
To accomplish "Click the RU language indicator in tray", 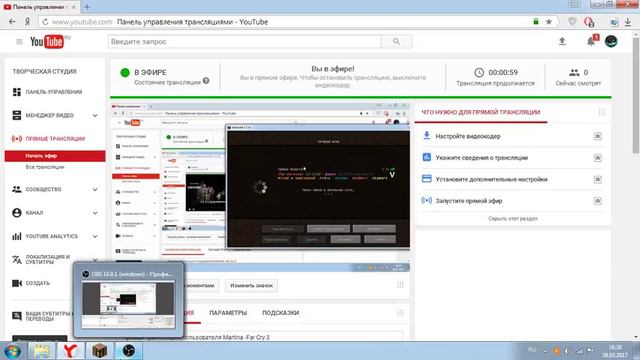I will click(532, 350).
